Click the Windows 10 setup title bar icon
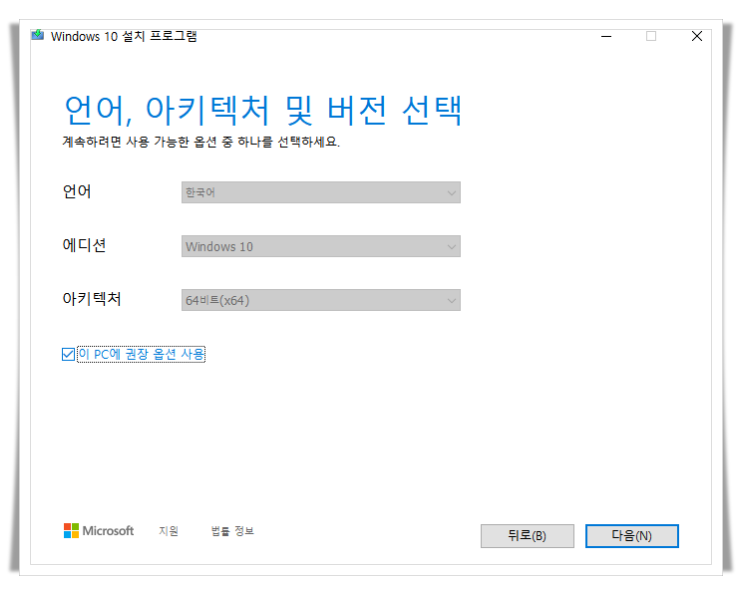Image resolution: width=742 pixels, height=595 pixels. [x=37, y=35]
